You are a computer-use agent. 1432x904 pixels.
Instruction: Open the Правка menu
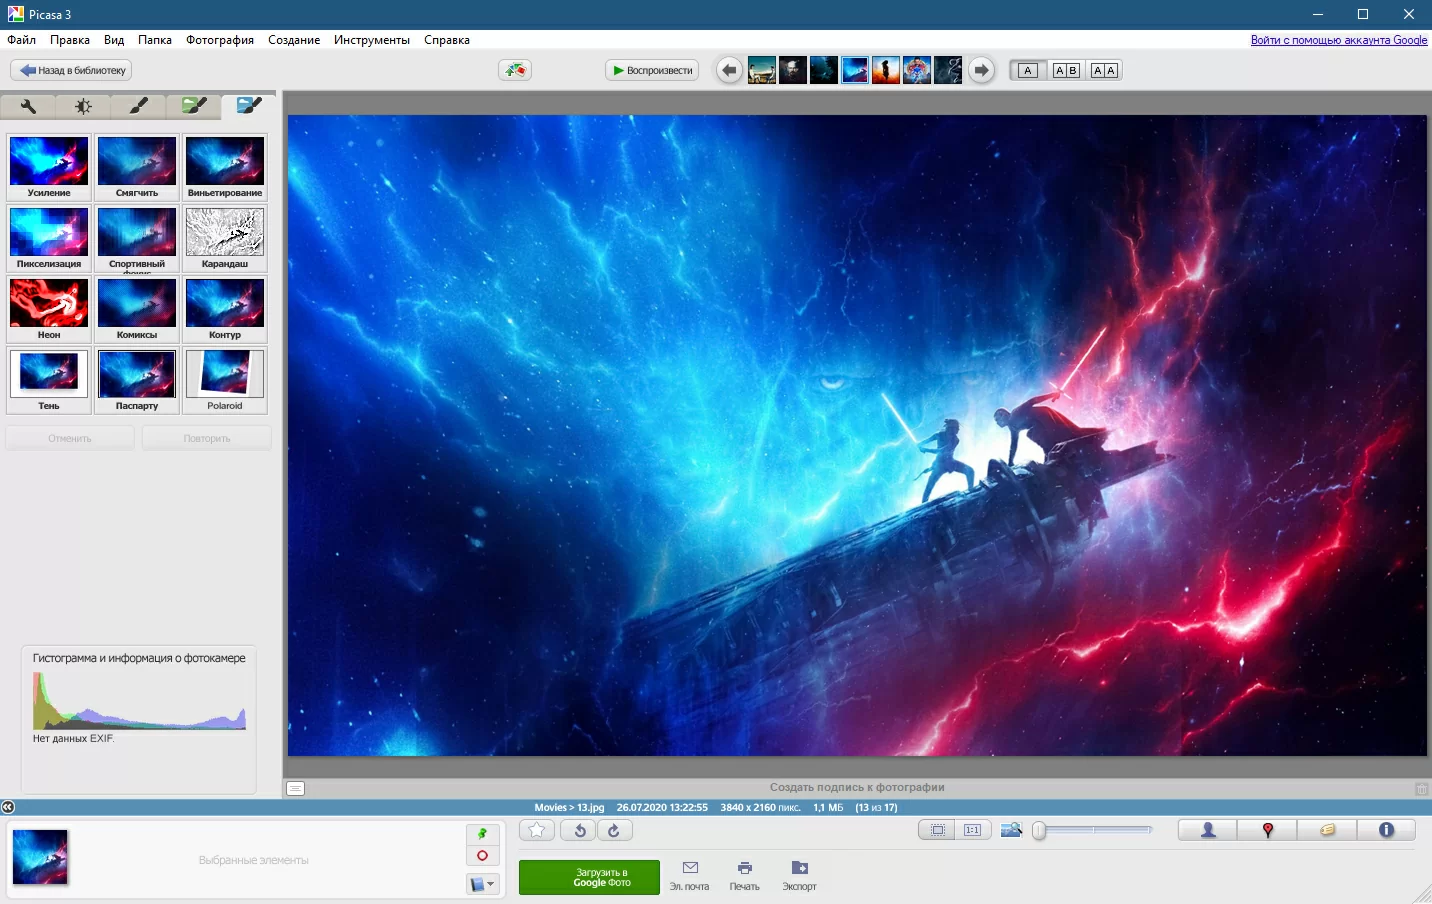tap(70, 40)
